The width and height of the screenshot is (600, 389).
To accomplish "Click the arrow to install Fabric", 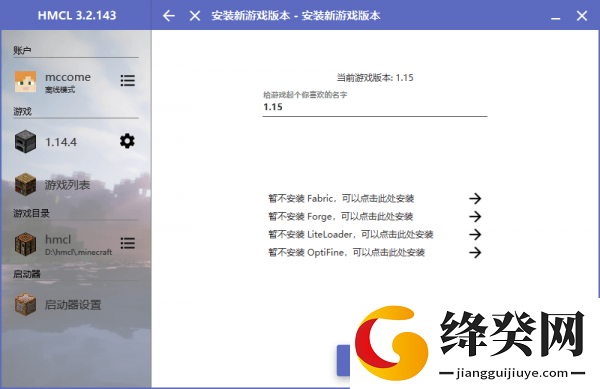I will point(475,198).
